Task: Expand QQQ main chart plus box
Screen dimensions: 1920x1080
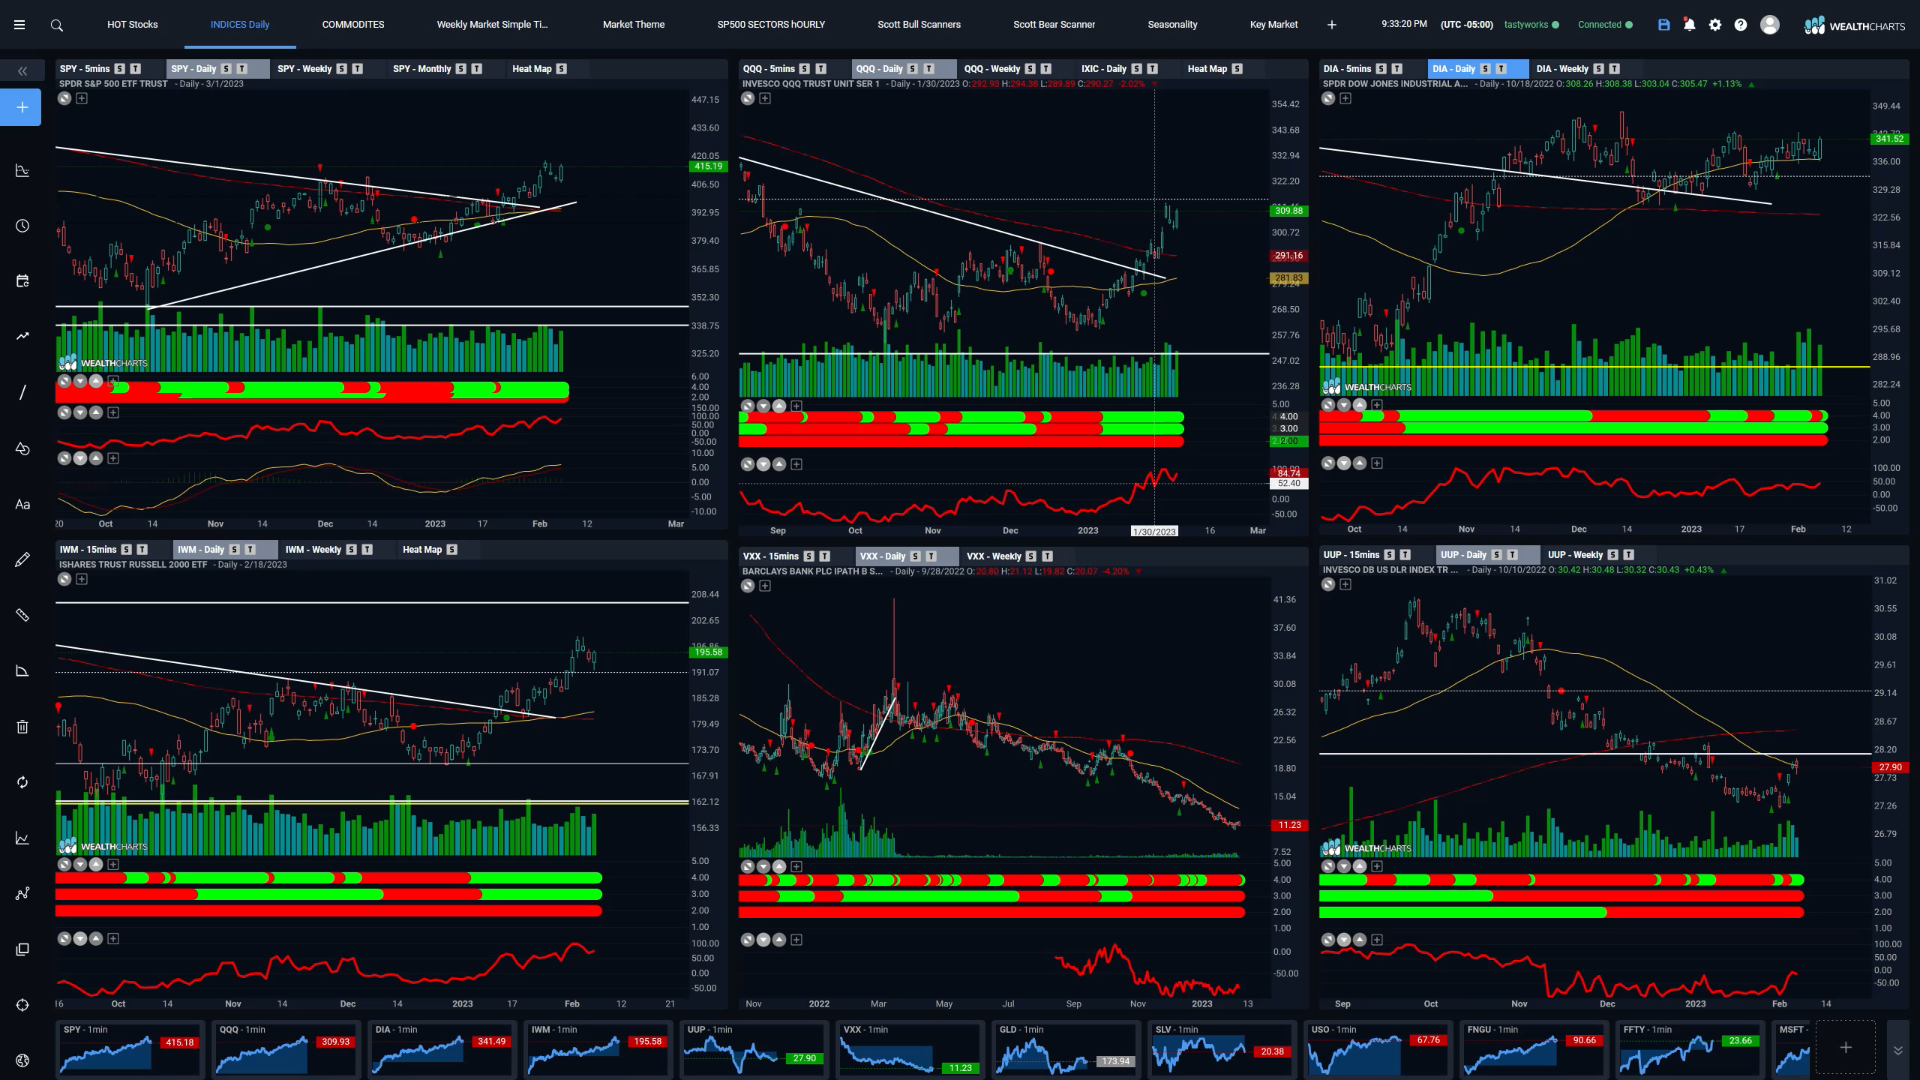Action: coord(765,99)
